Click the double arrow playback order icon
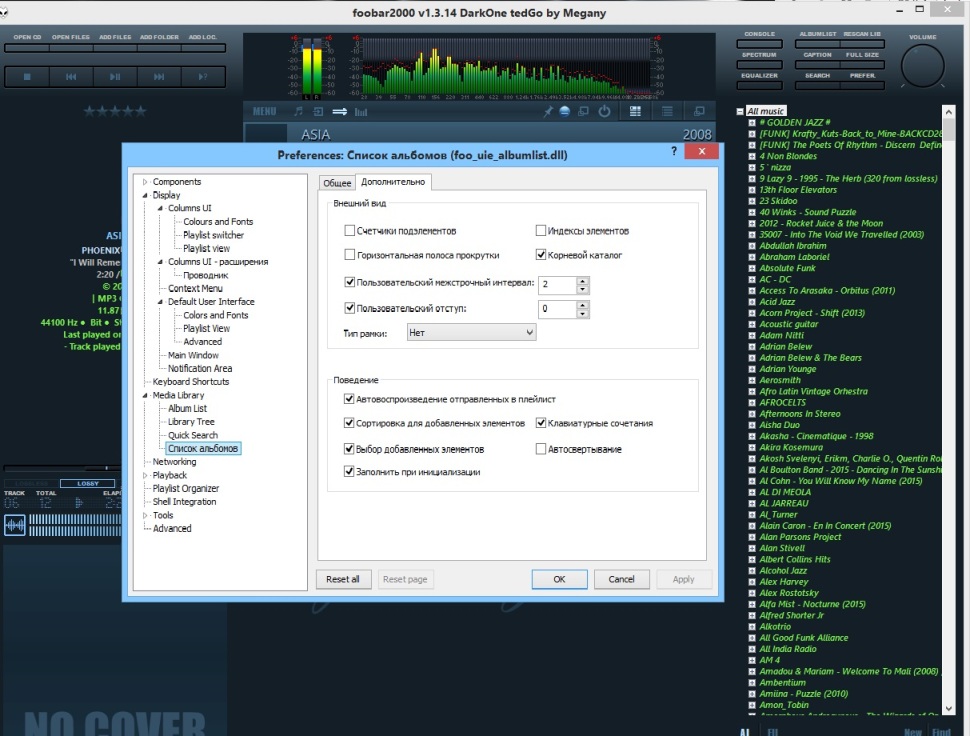 click(x=339, y=111)
